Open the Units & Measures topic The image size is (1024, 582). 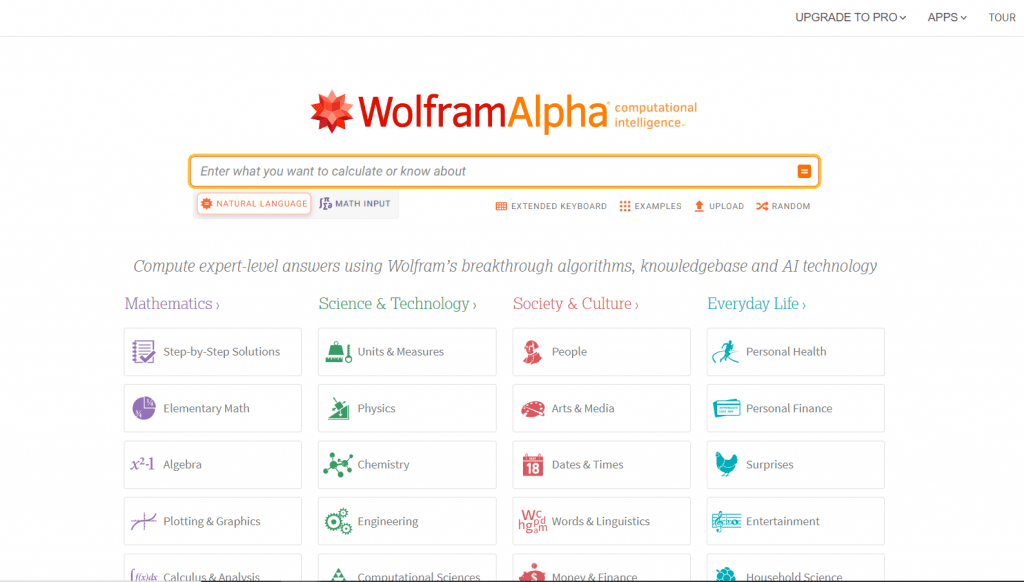coord(407,352)
